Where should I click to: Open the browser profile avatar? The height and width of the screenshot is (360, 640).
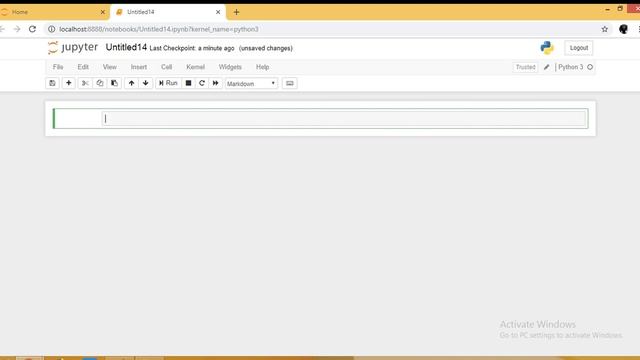click(x=623, y=29)
